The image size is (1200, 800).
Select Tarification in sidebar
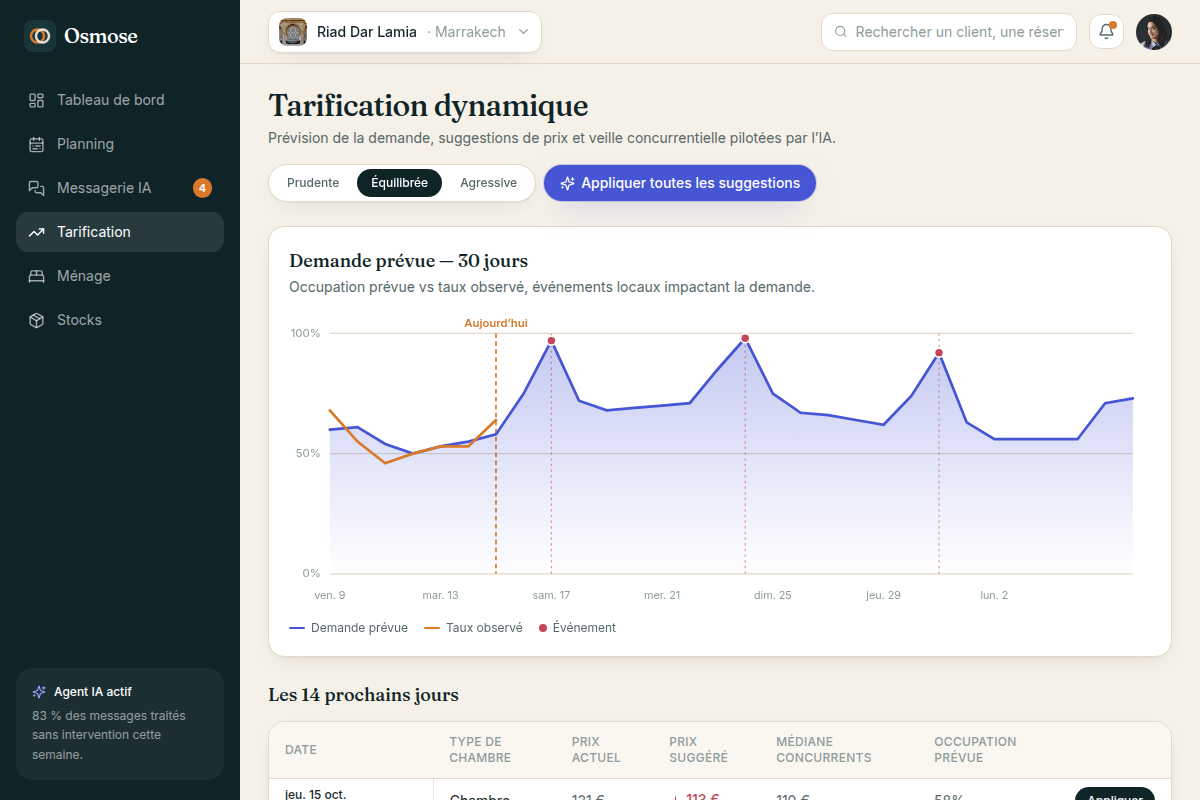[120, 232]
